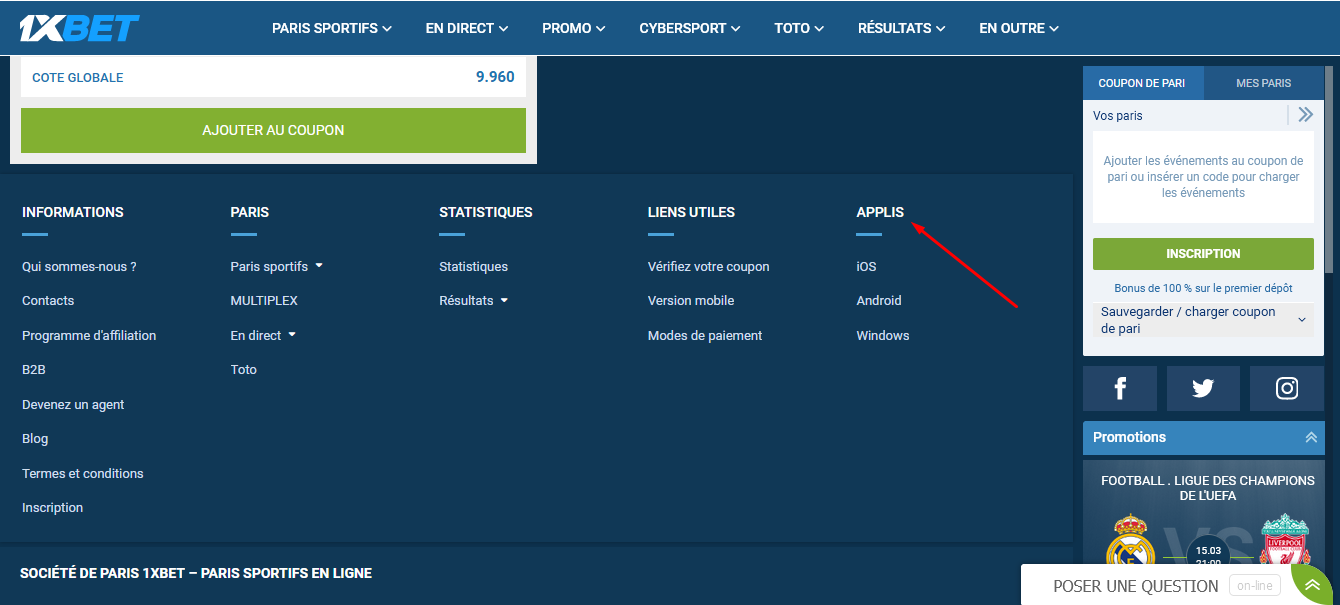
Task: Expand En direct footer submenu
Action: click(292, 335)
